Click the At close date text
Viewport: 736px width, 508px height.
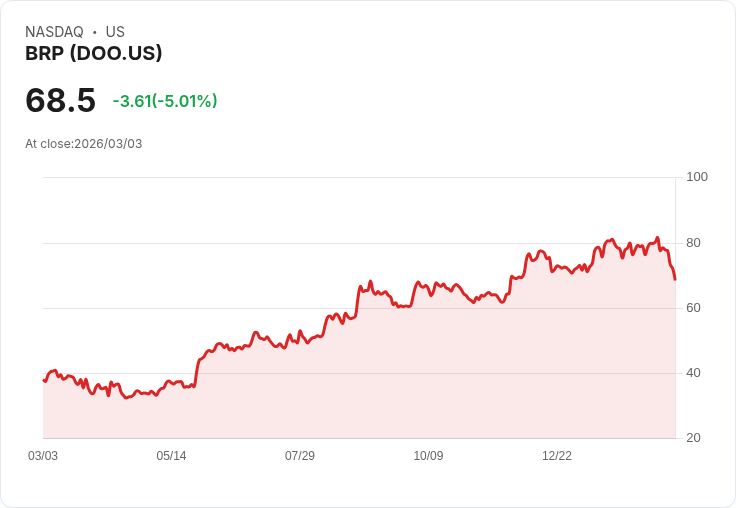point(83,144)
